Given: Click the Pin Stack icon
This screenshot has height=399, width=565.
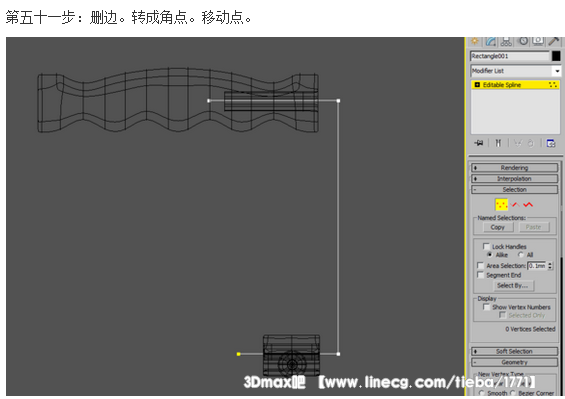Looking at the screenshot, I should pos(479,143).
